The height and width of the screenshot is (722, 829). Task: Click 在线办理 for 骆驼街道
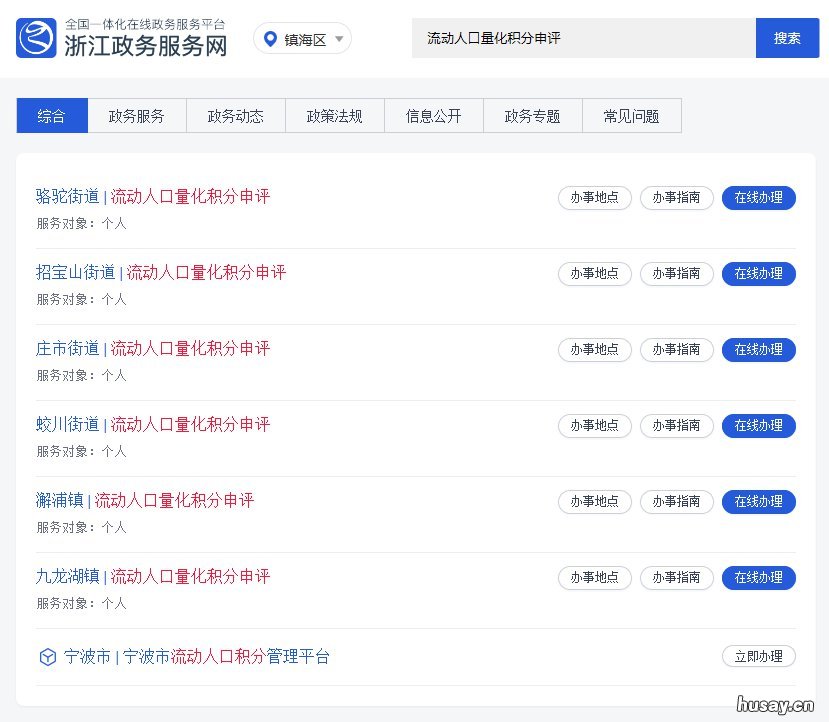[x=758, y=198]
